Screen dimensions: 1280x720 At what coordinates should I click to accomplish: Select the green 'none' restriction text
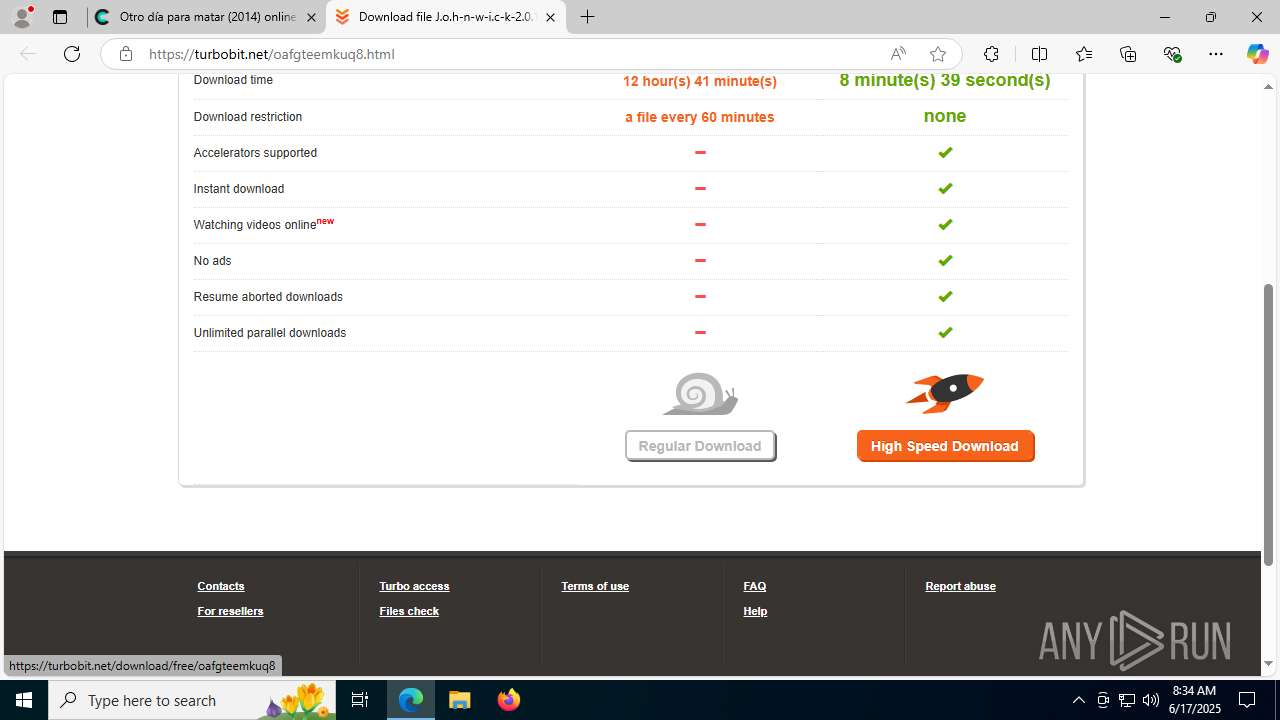tap(945, 116)
